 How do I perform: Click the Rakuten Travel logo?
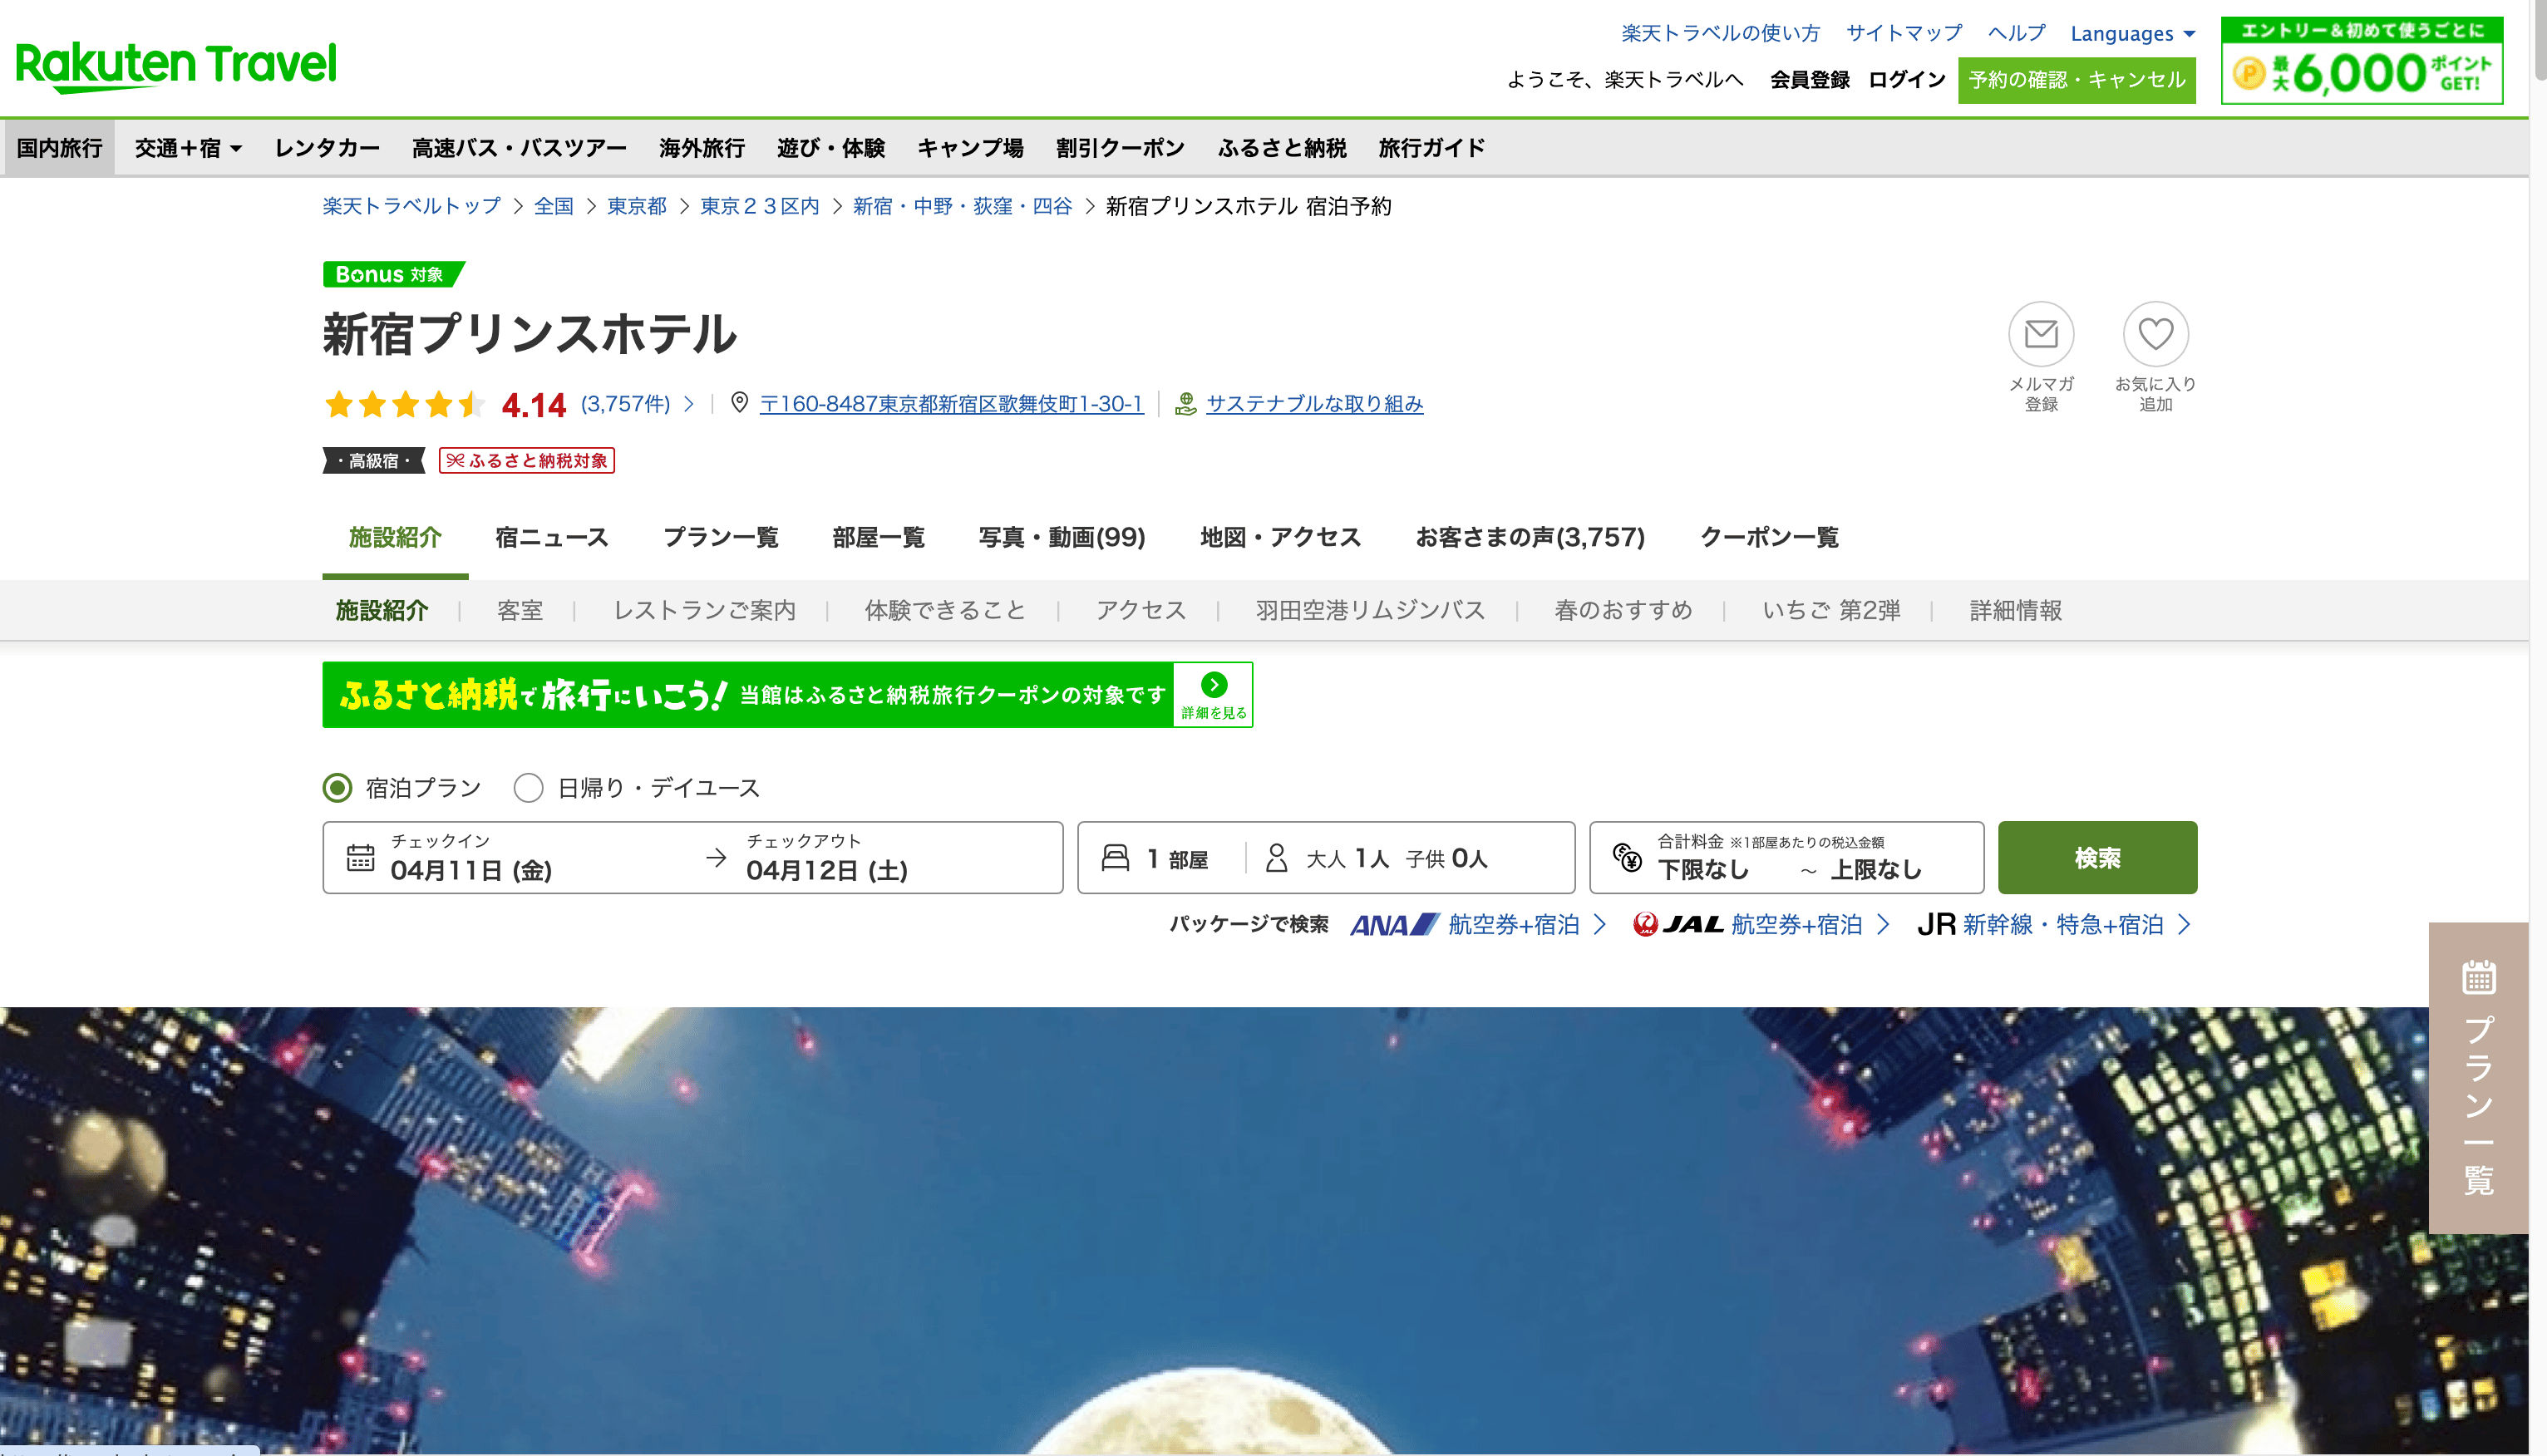[x=176, y=66]
